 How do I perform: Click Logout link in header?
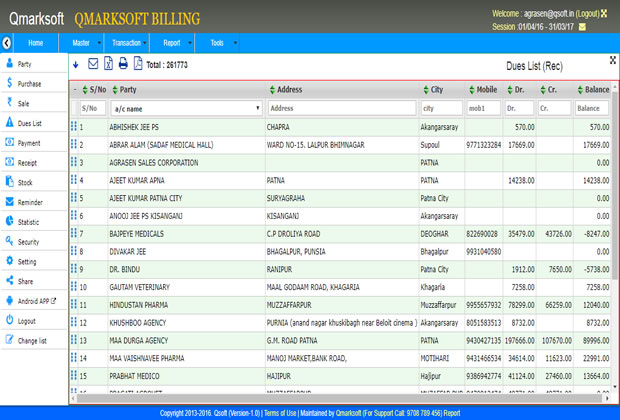tap(588, 13)
